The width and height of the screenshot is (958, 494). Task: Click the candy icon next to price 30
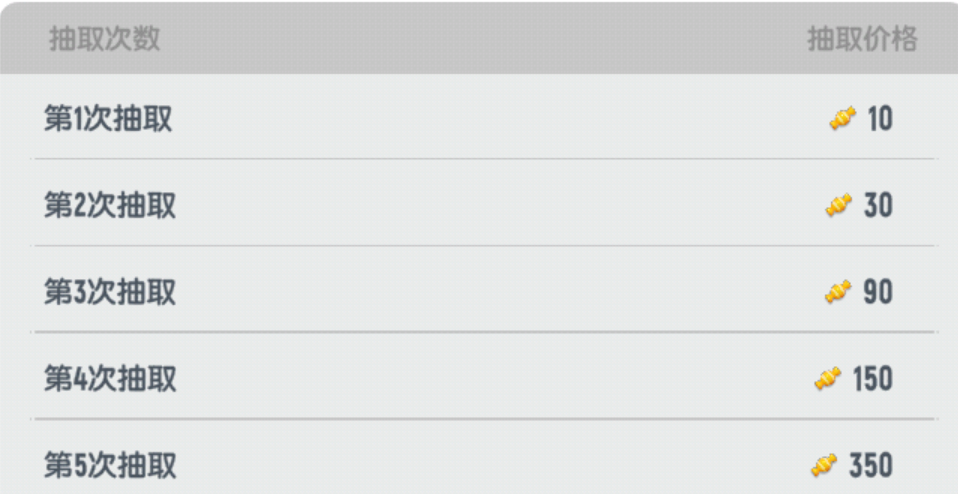(838, 205)
